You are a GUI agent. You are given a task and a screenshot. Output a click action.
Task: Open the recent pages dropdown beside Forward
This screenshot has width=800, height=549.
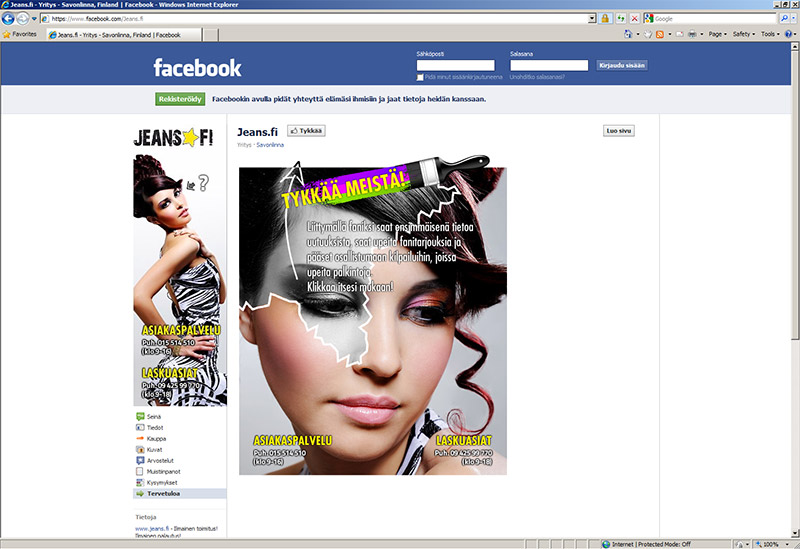(34, 19)
